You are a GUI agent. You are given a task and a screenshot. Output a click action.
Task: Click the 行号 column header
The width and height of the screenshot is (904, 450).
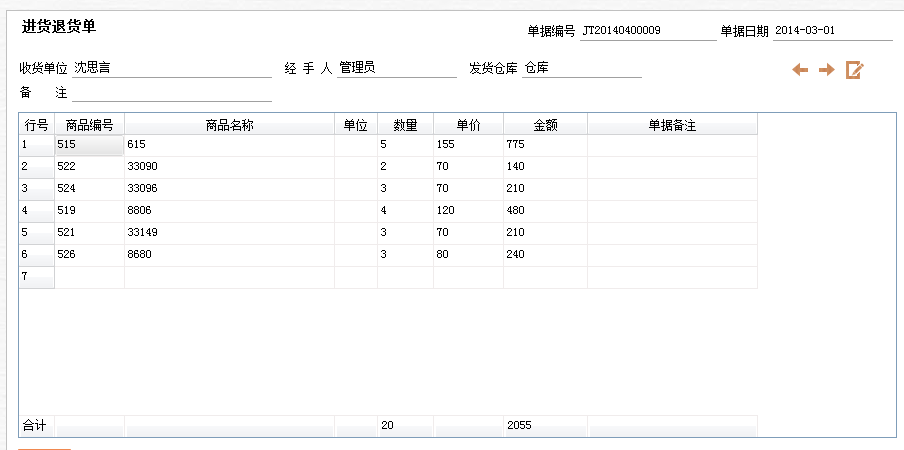[36, 124]
